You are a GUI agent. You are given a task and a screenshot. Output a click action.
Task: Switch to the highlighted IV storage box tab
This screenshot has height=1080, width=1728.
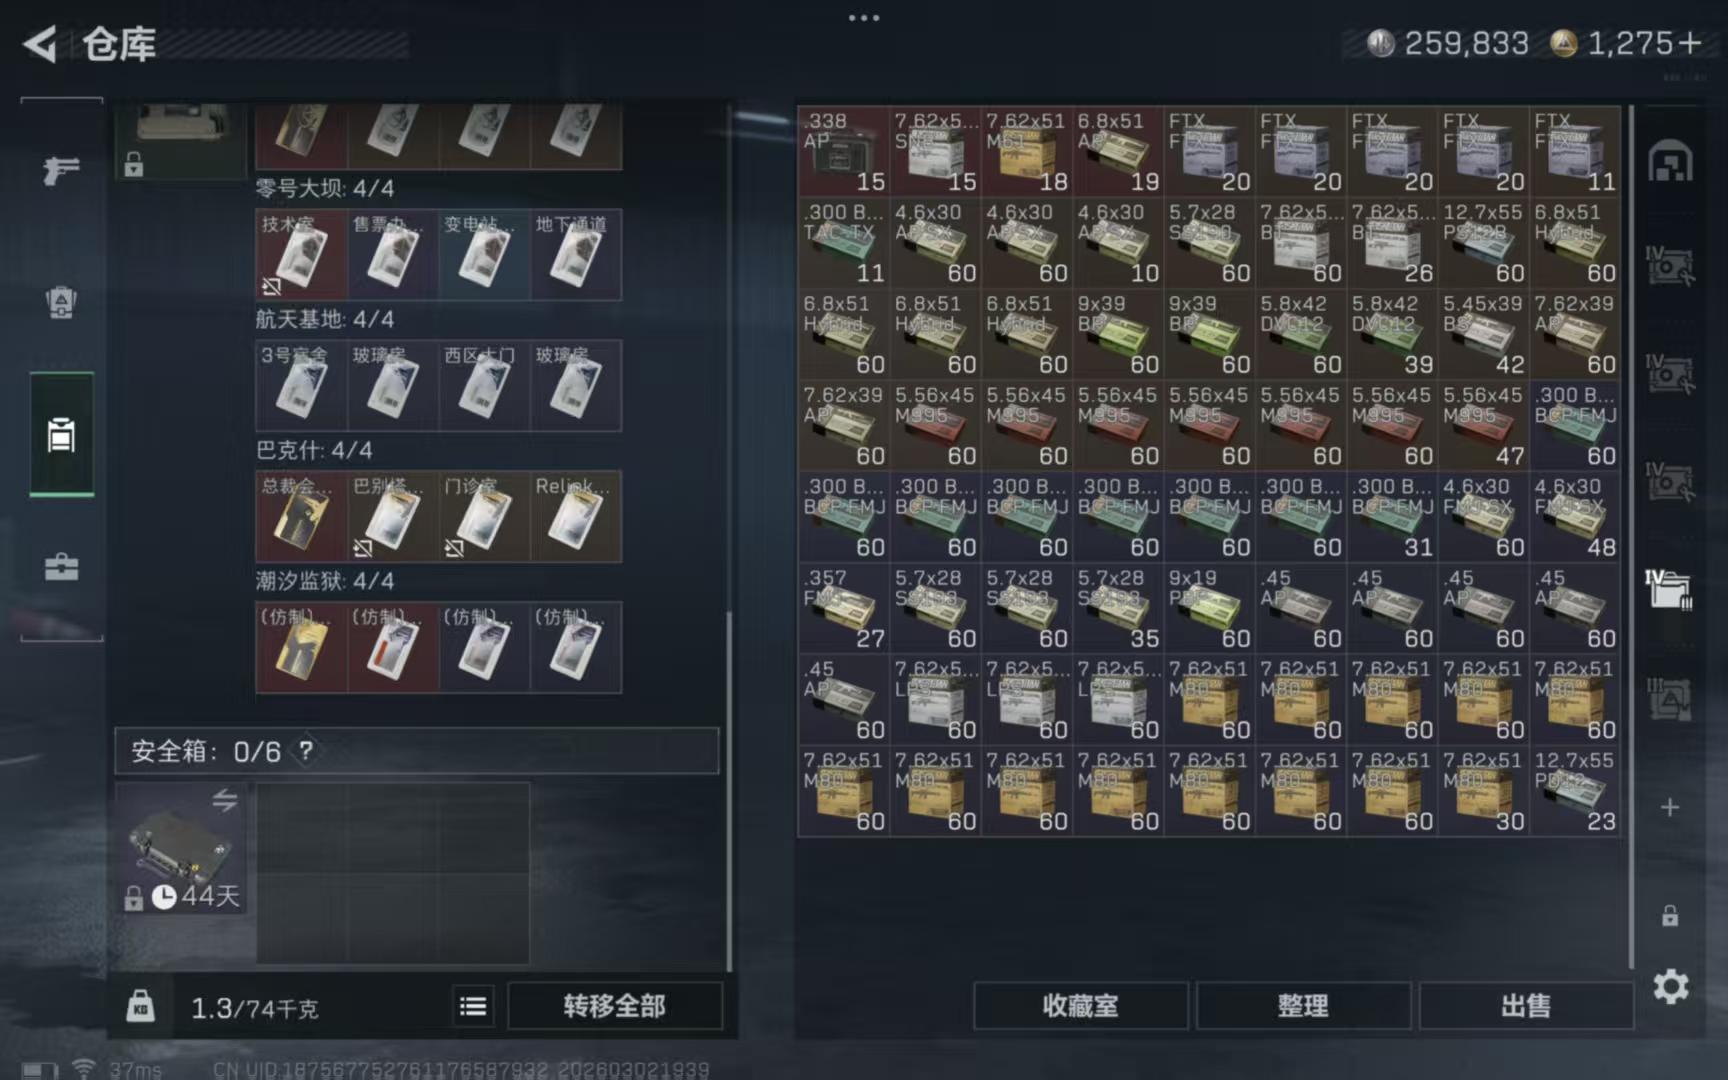[1668, 590]
